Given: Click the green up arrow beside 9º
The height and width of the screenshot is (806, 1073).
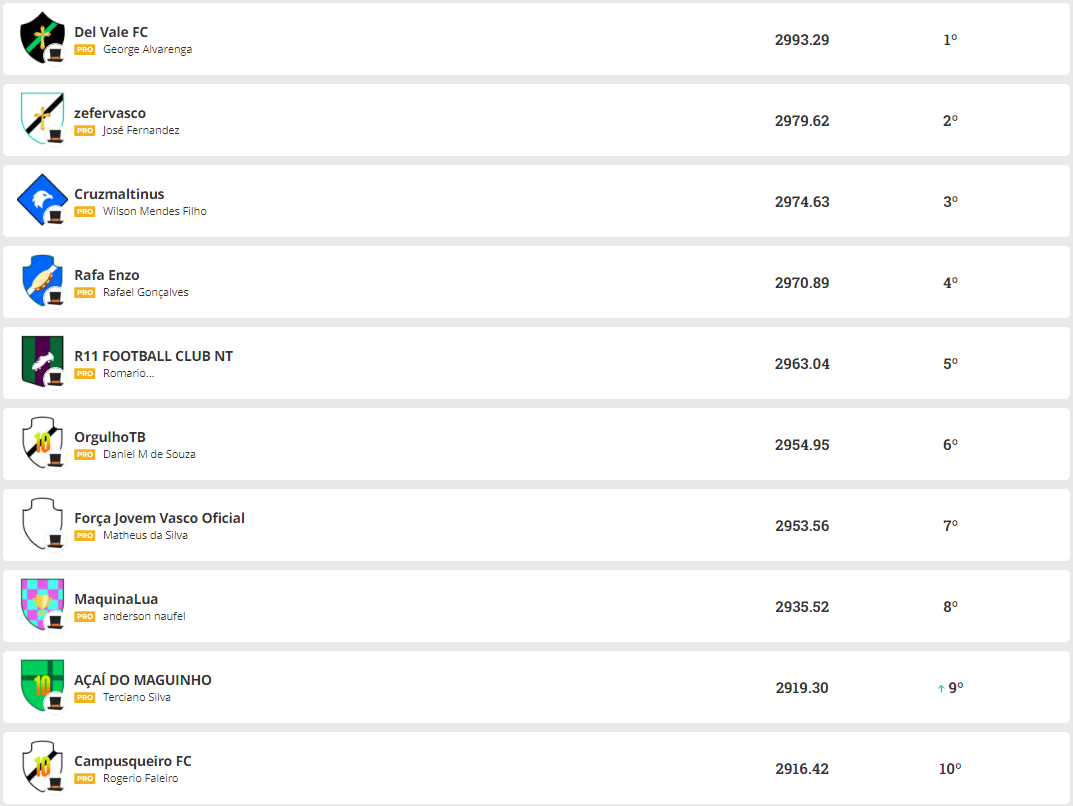Looking at the screenshot, I should pos(941,688).
